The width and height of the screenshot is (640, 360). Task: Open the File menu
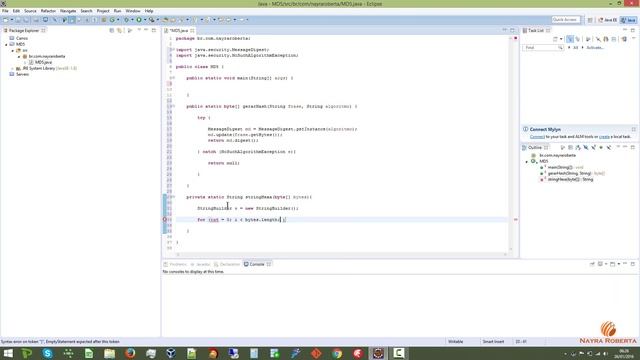coord(5,11)
